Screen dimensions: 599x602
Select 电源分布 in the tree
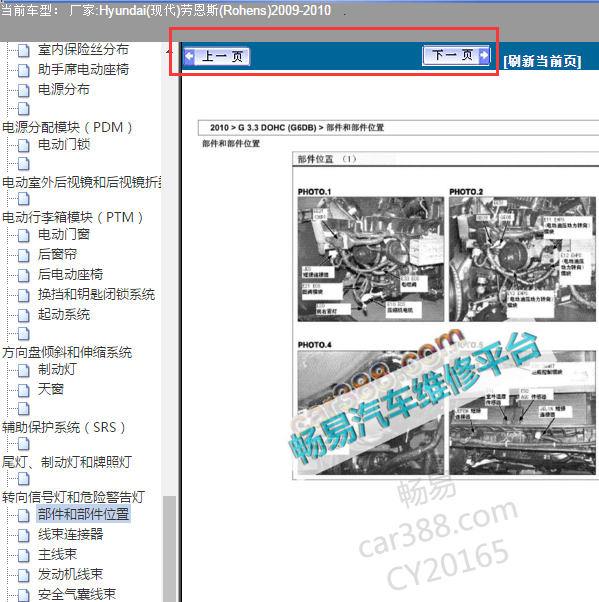63,89
